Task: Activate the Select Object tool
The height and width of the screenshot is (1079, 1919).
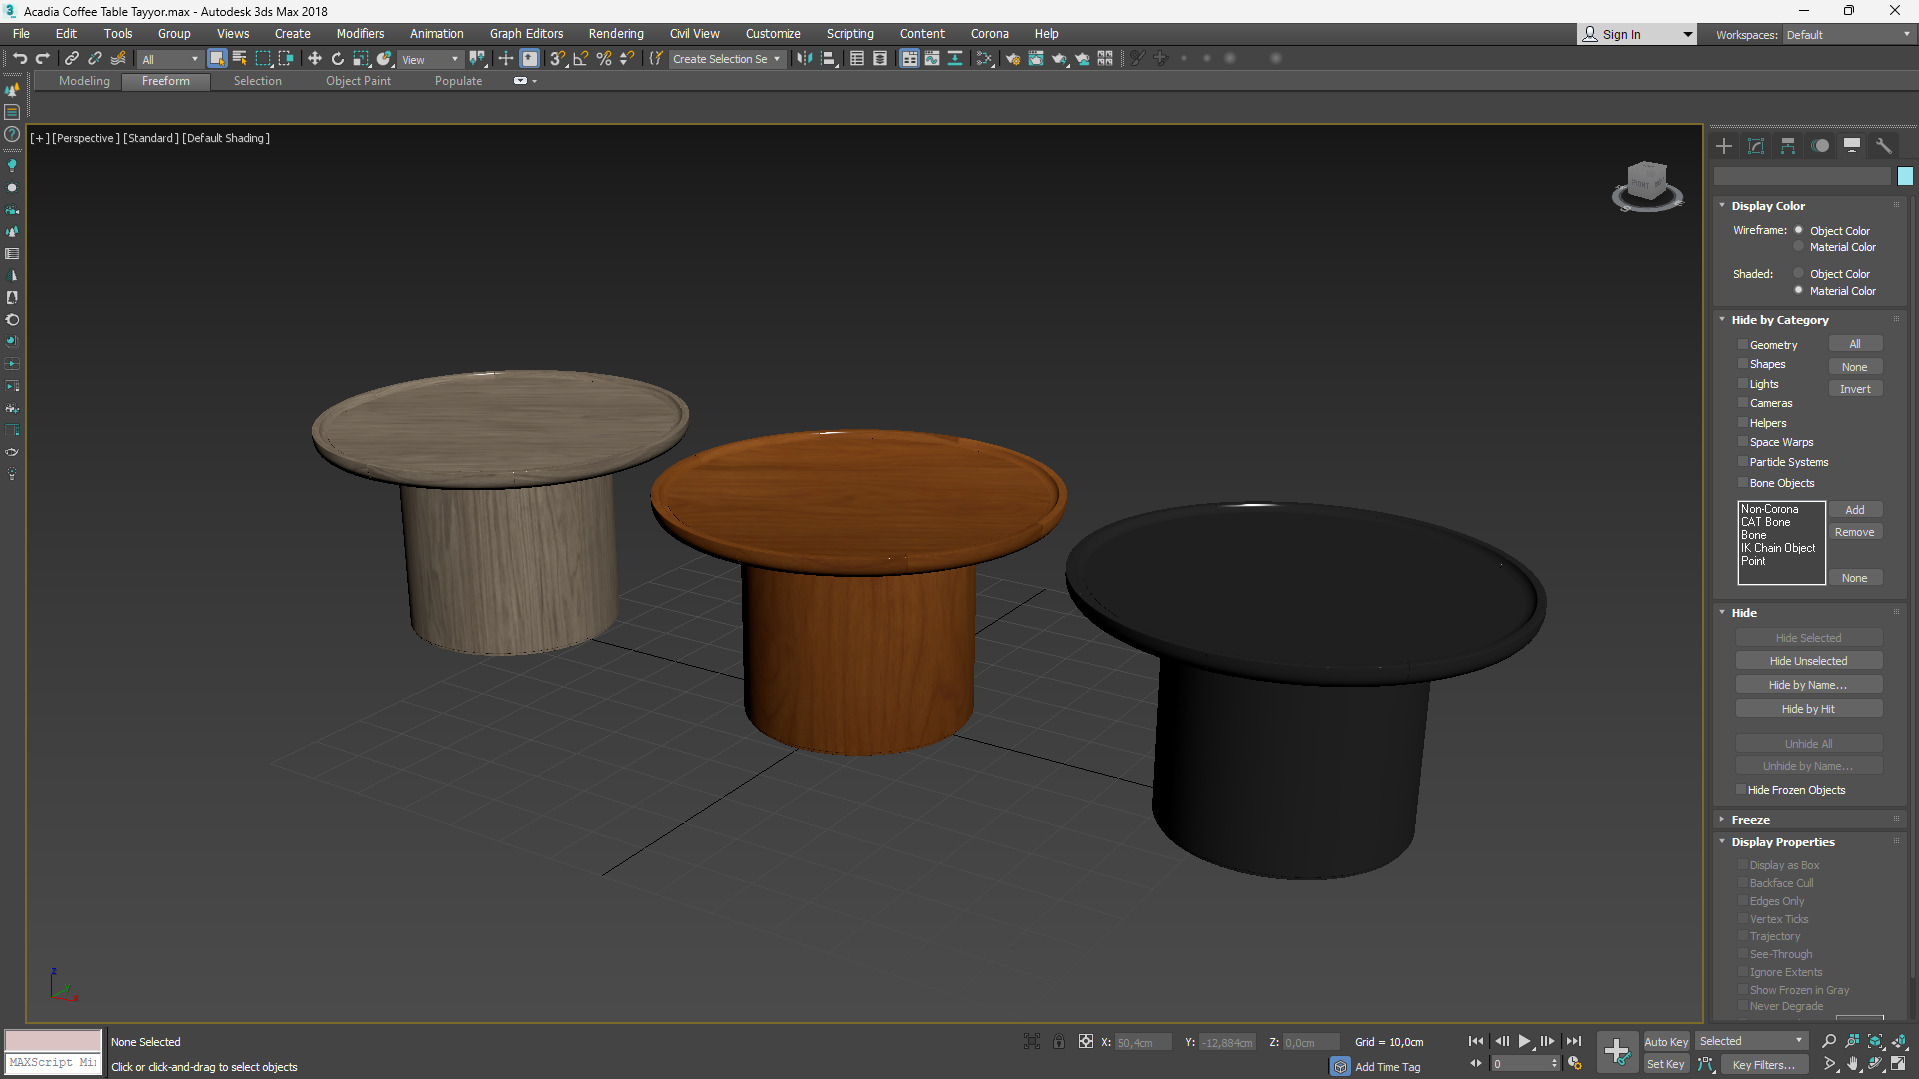Action: [217, 59]
